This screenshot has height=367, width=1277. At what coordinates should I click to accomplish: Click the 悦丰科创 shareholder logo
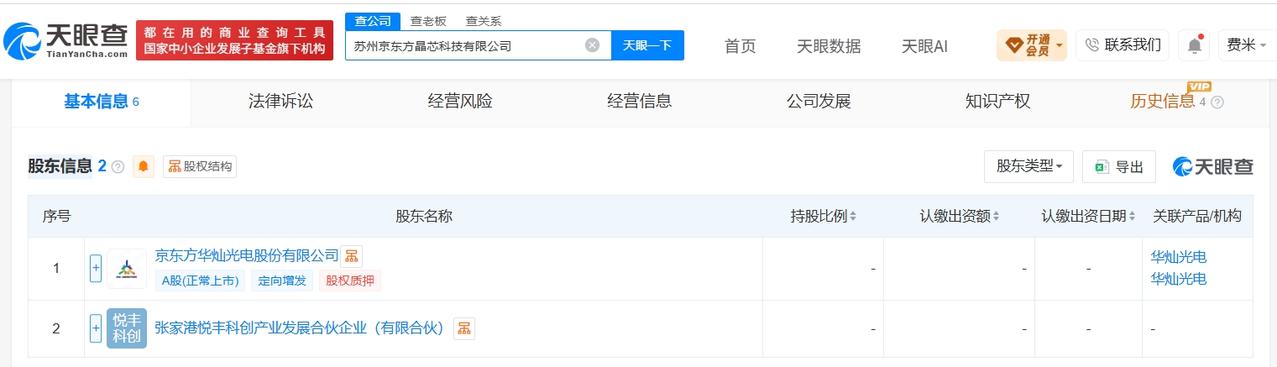click(127, 328)
